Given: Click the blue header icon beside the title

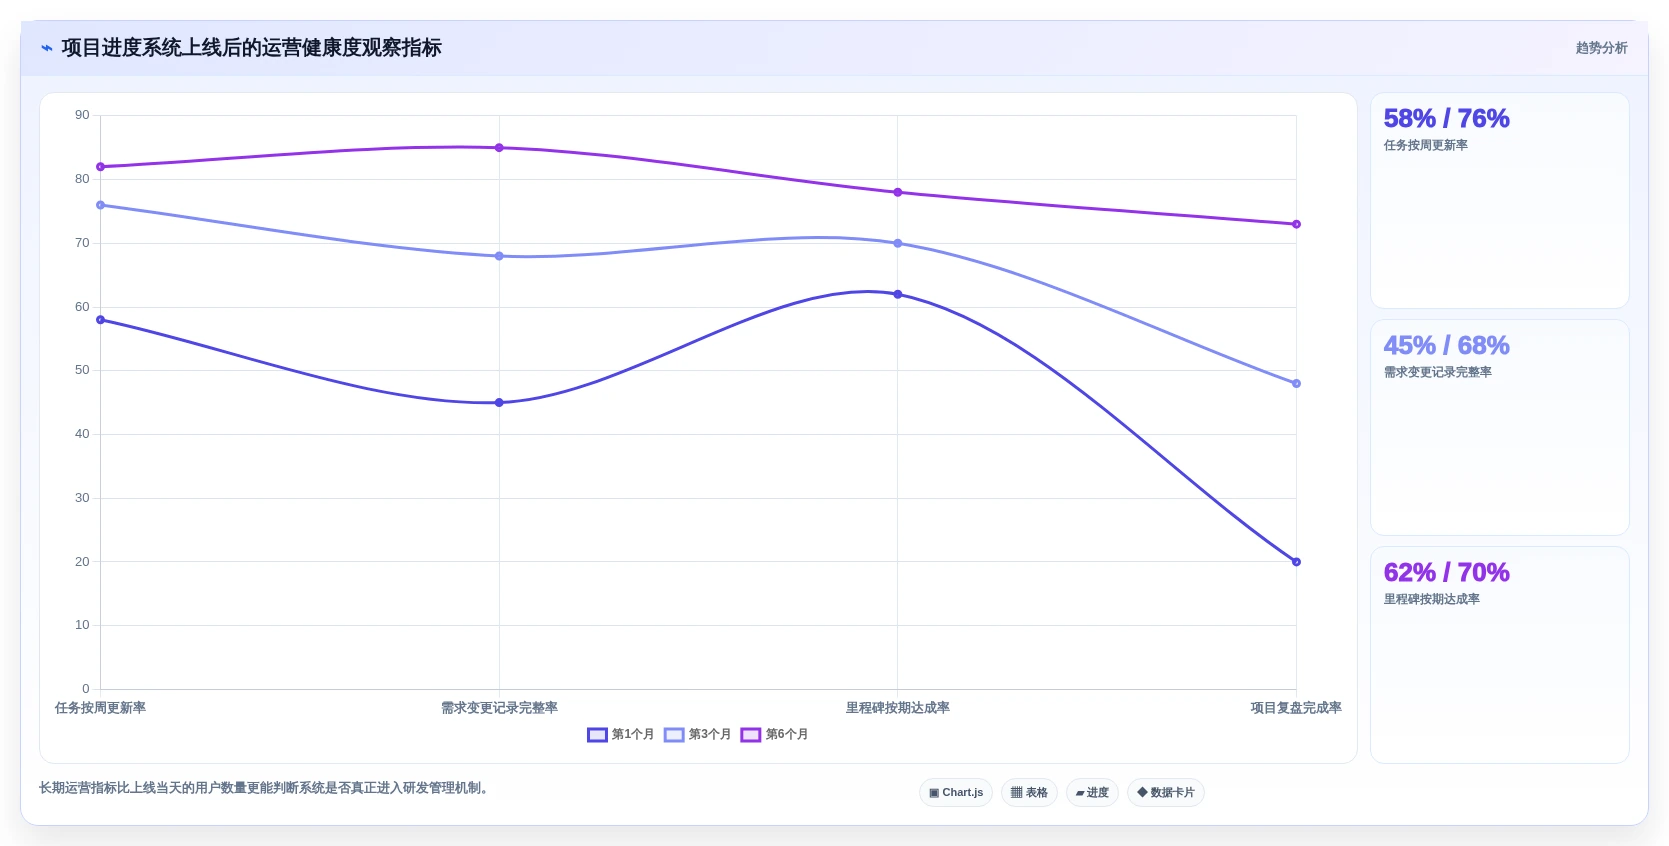Looking at the screenshot, I should 46,48.
